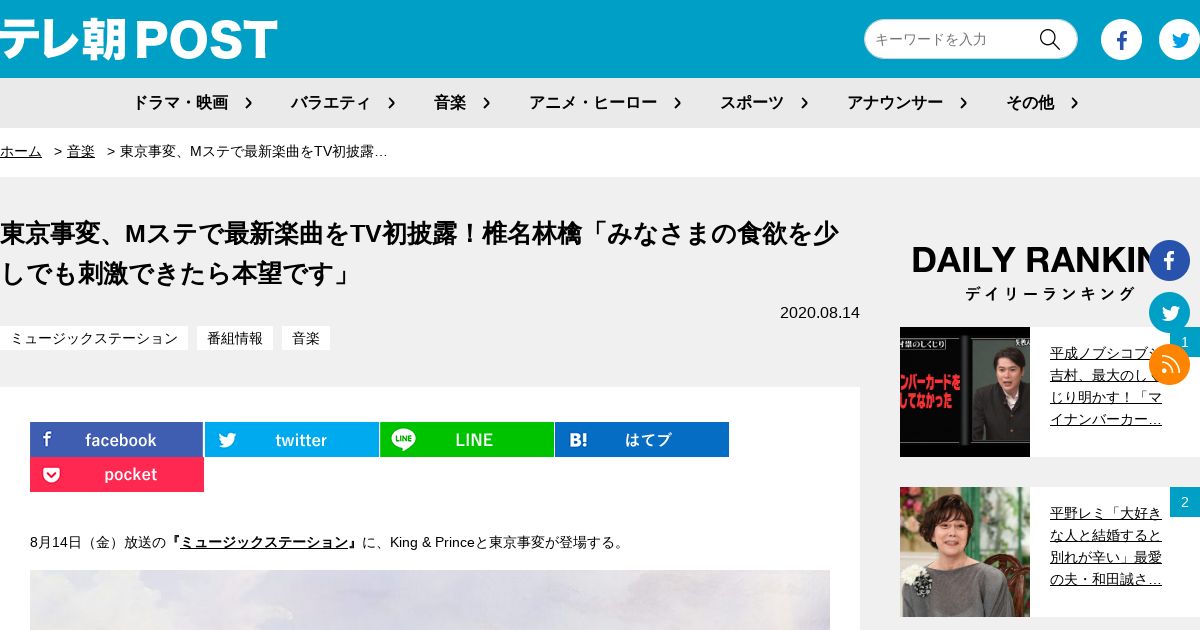Share article via facebook button
Image resolution: width=1200 pixels, height=630 pixels.
[117, 440]
